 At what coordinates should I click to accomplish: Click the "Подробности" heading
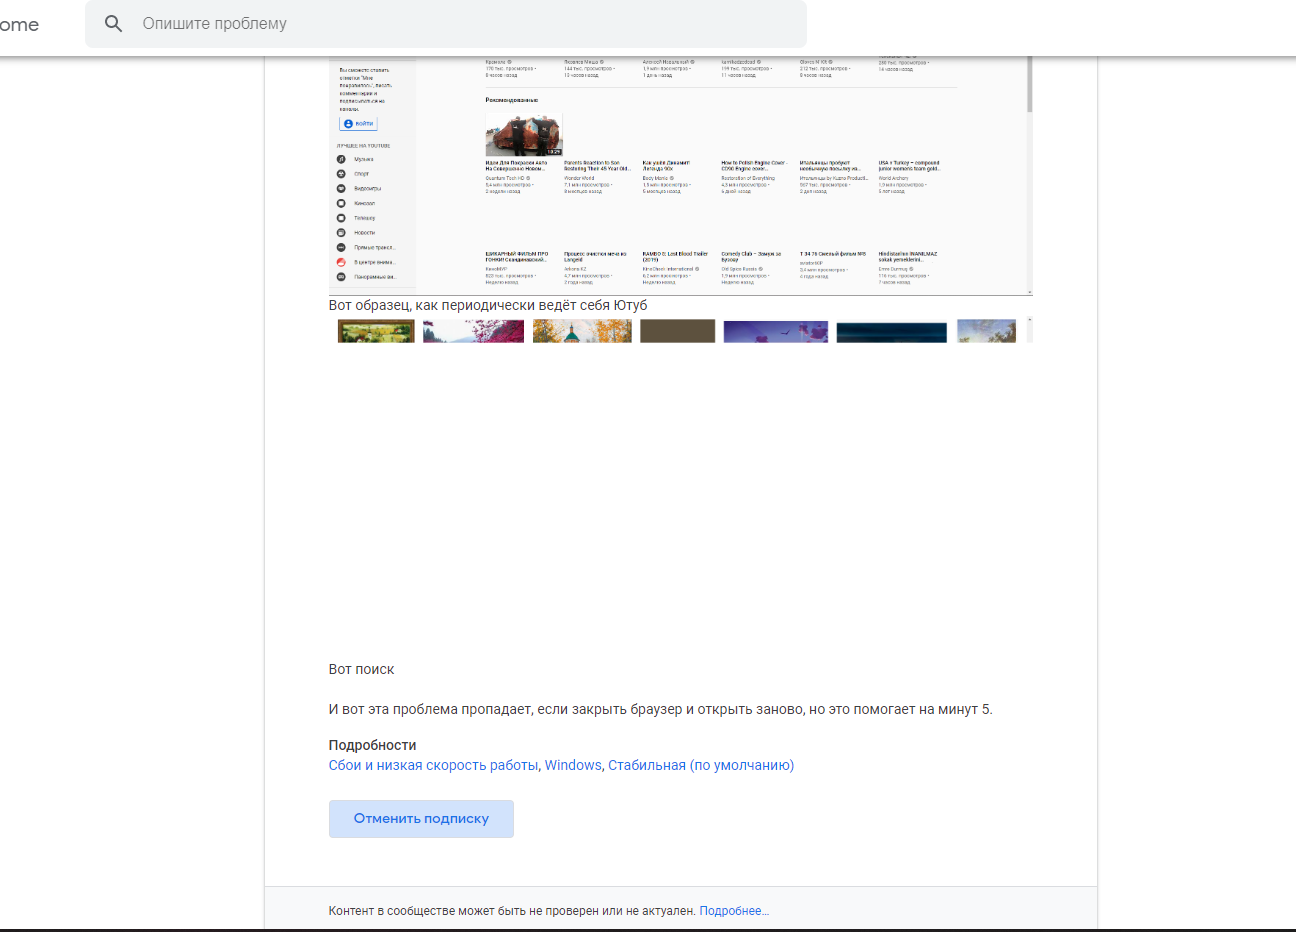372,745
